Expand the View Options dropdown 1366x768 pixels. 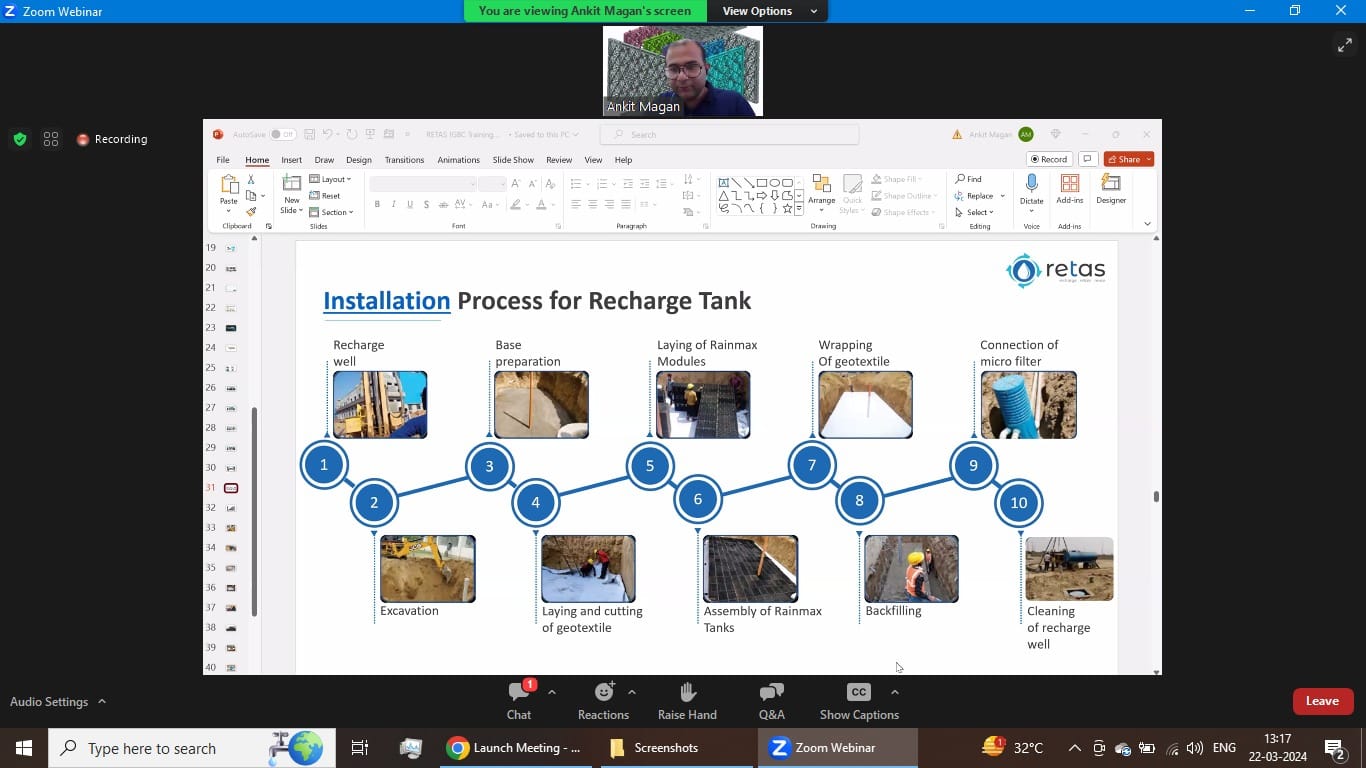(768, 11)
